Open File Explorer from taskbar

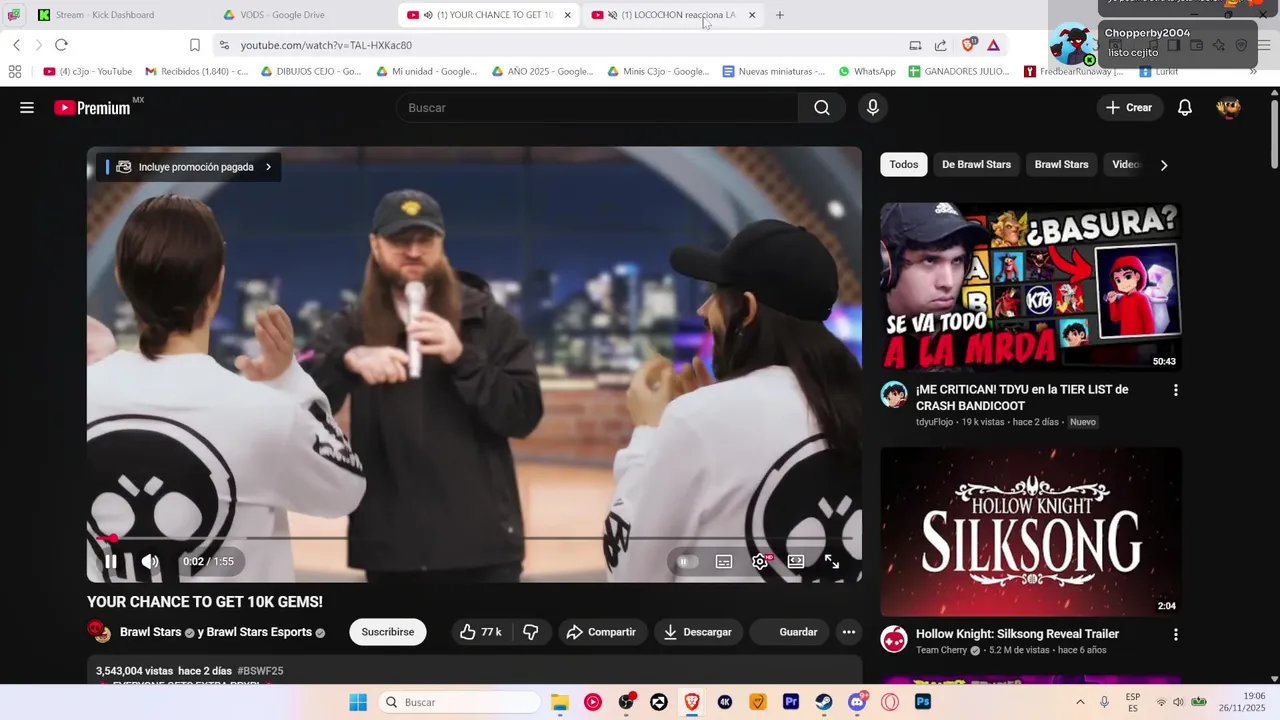tap(559, 702)
